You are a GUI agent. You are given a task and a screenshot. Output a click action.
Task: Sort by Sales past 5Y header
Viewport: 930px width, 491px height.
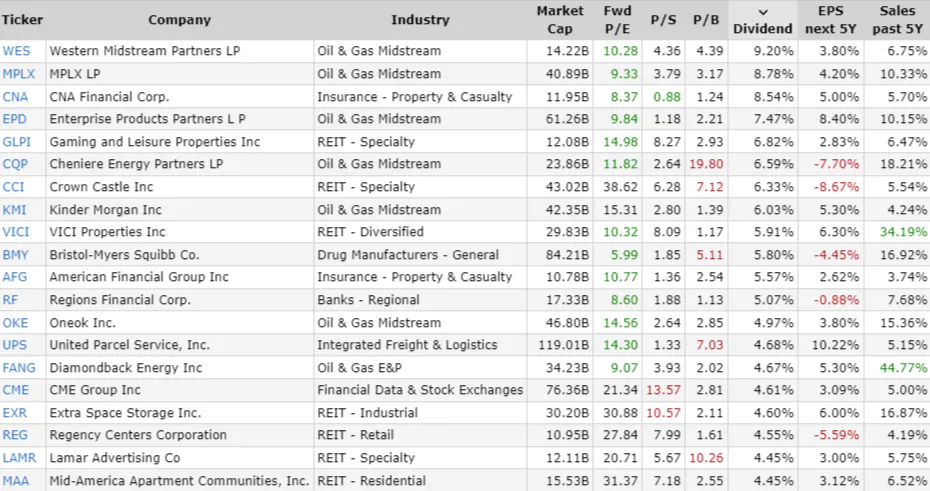pyautogui.click(x=897, y=20)
